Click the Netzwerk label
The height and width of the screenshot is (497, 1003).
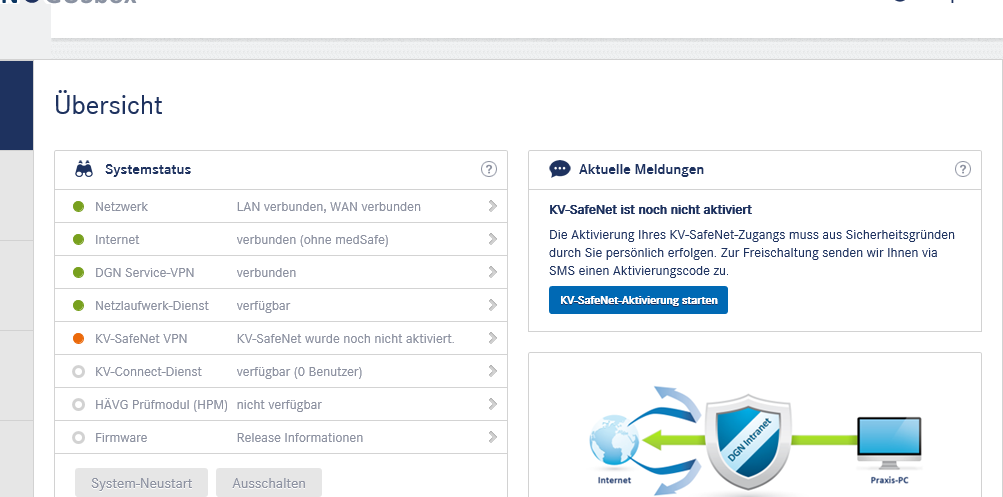pos(122,207)
